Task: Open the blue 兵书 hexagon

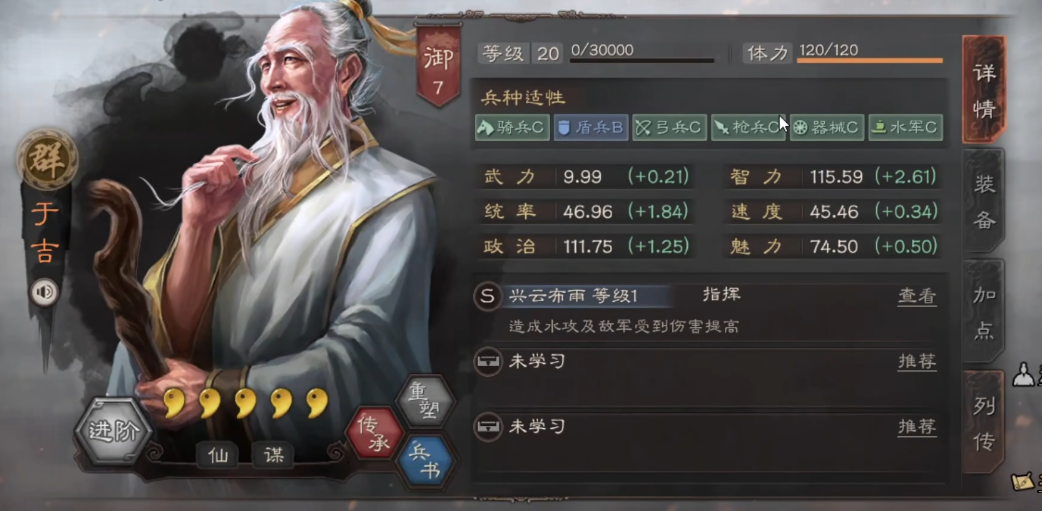Action: click(x=425, y=461)
